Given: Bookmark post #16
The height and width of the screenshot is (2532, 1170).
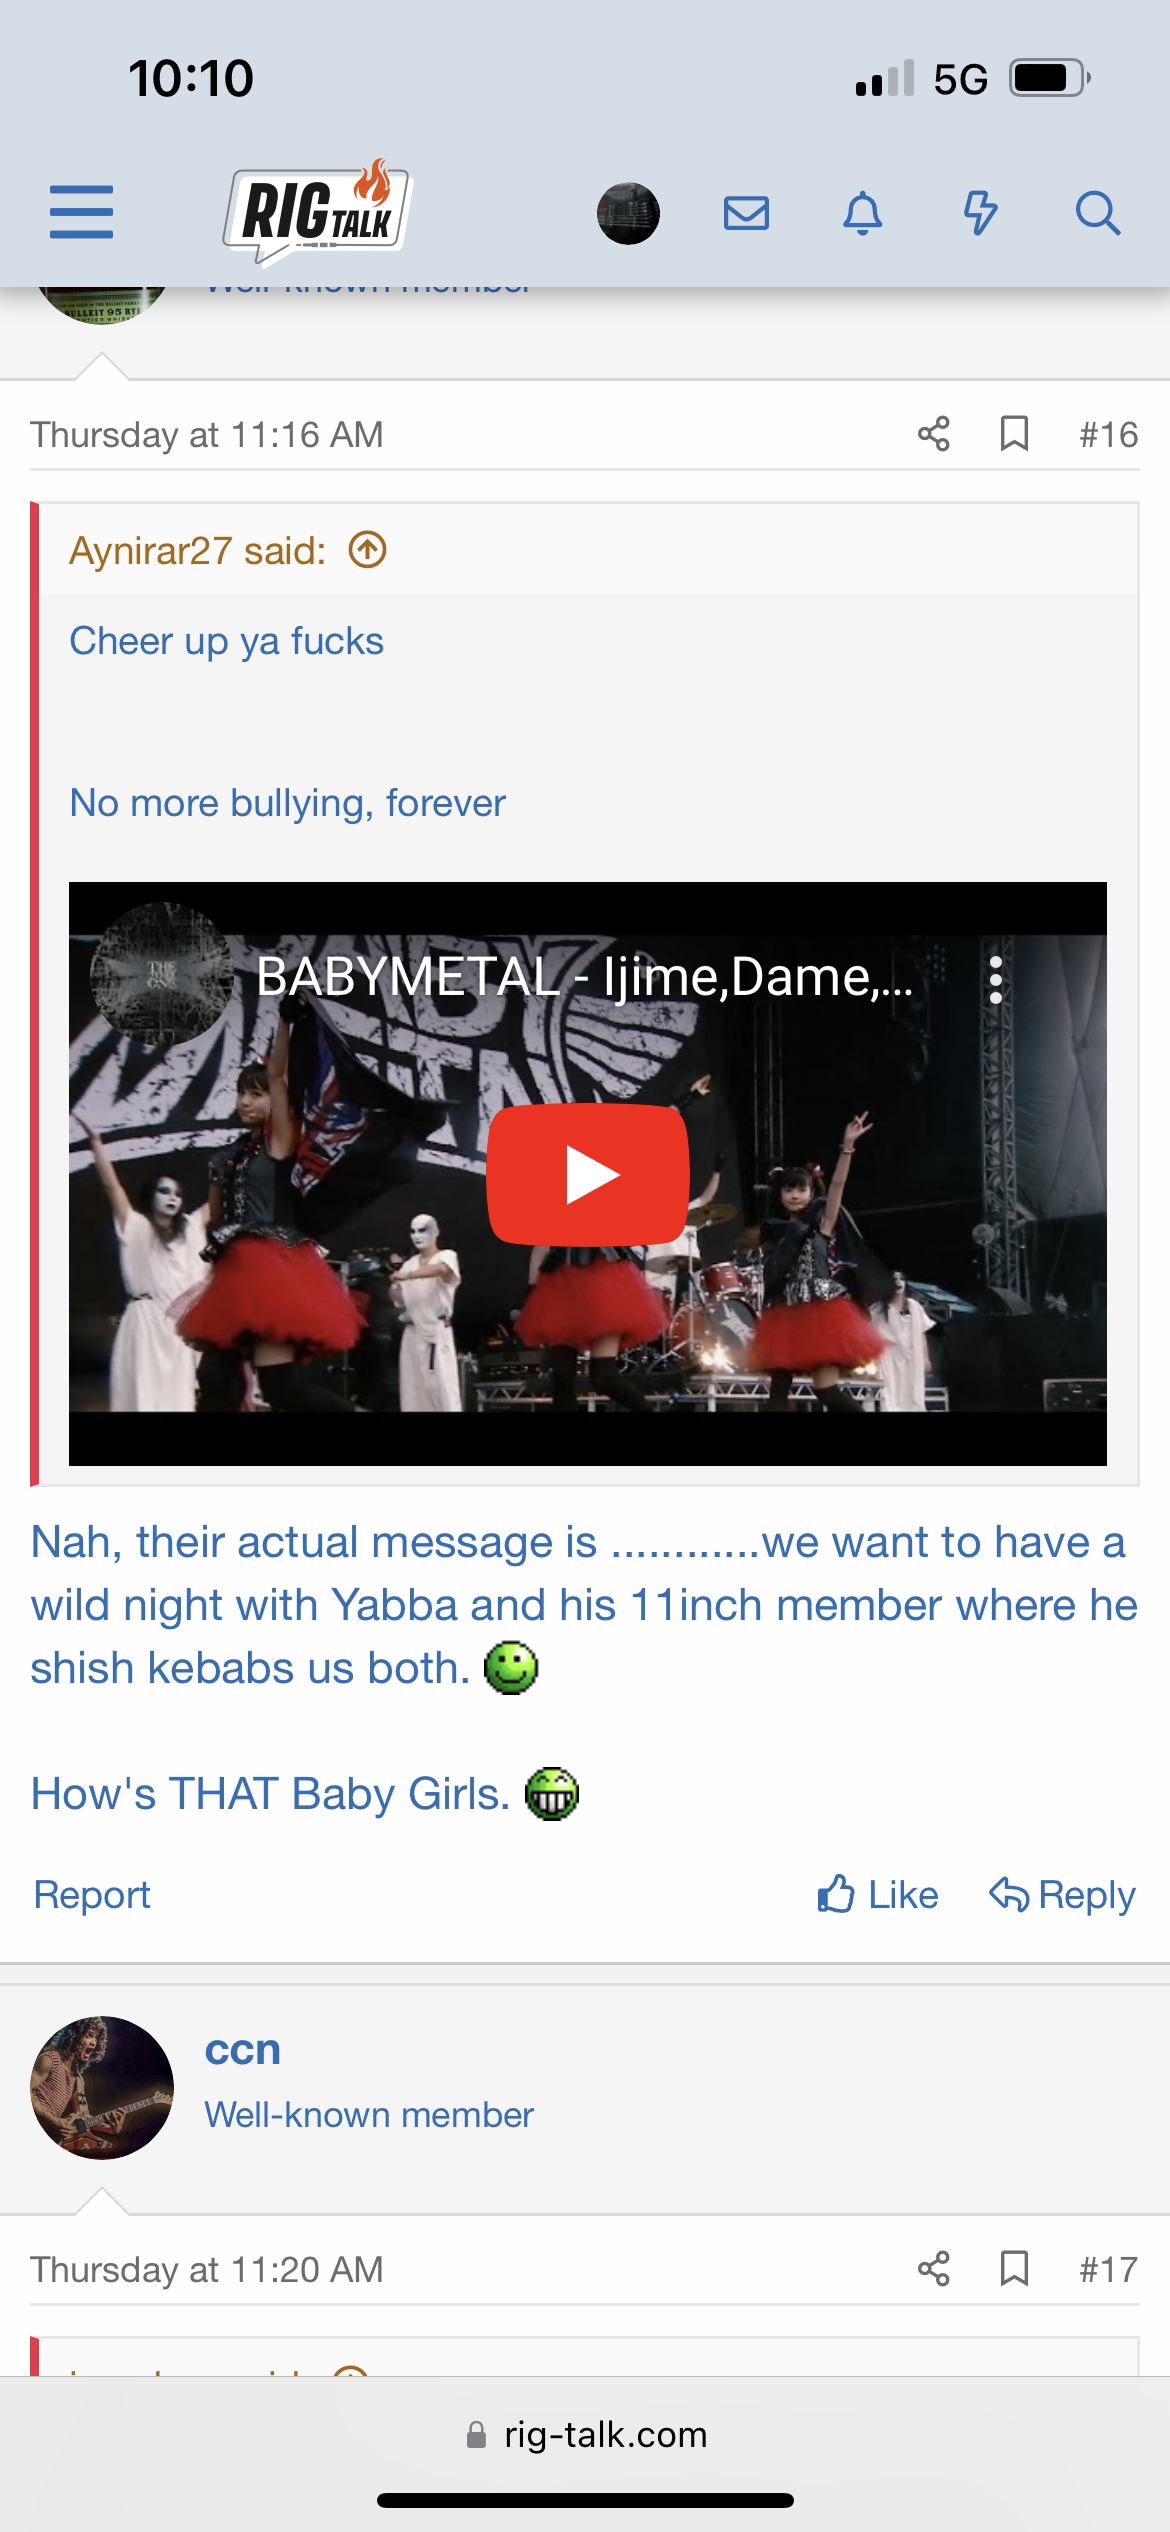Looking at the screenshot, I should click(1014, 434).
